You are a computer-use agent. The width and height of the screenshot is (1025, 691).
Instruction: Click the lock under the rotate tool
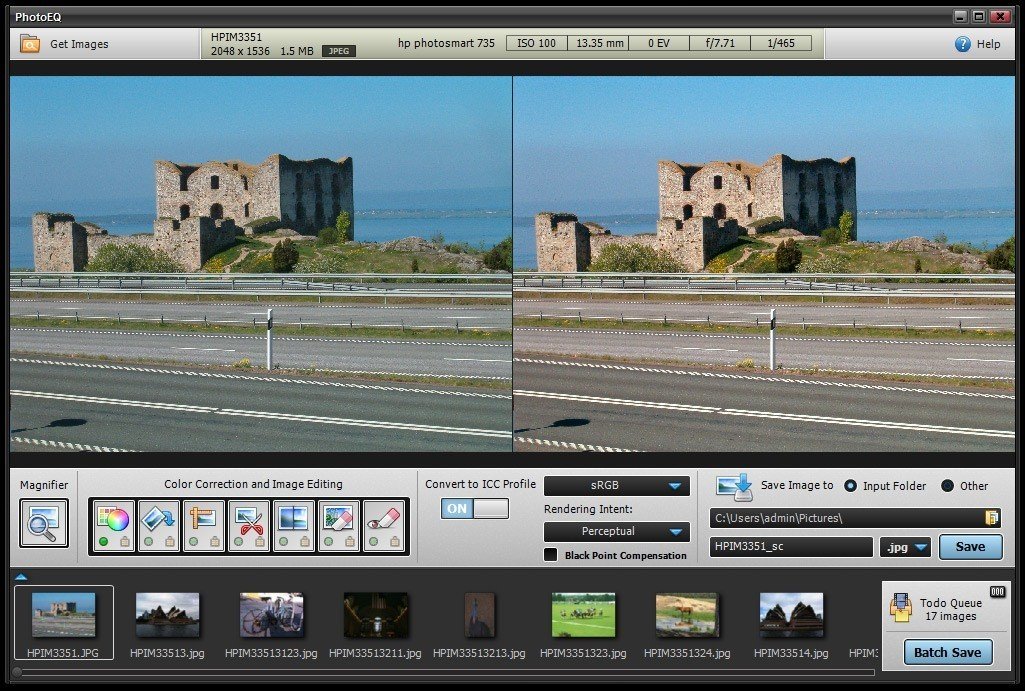[x=170, y=541]
